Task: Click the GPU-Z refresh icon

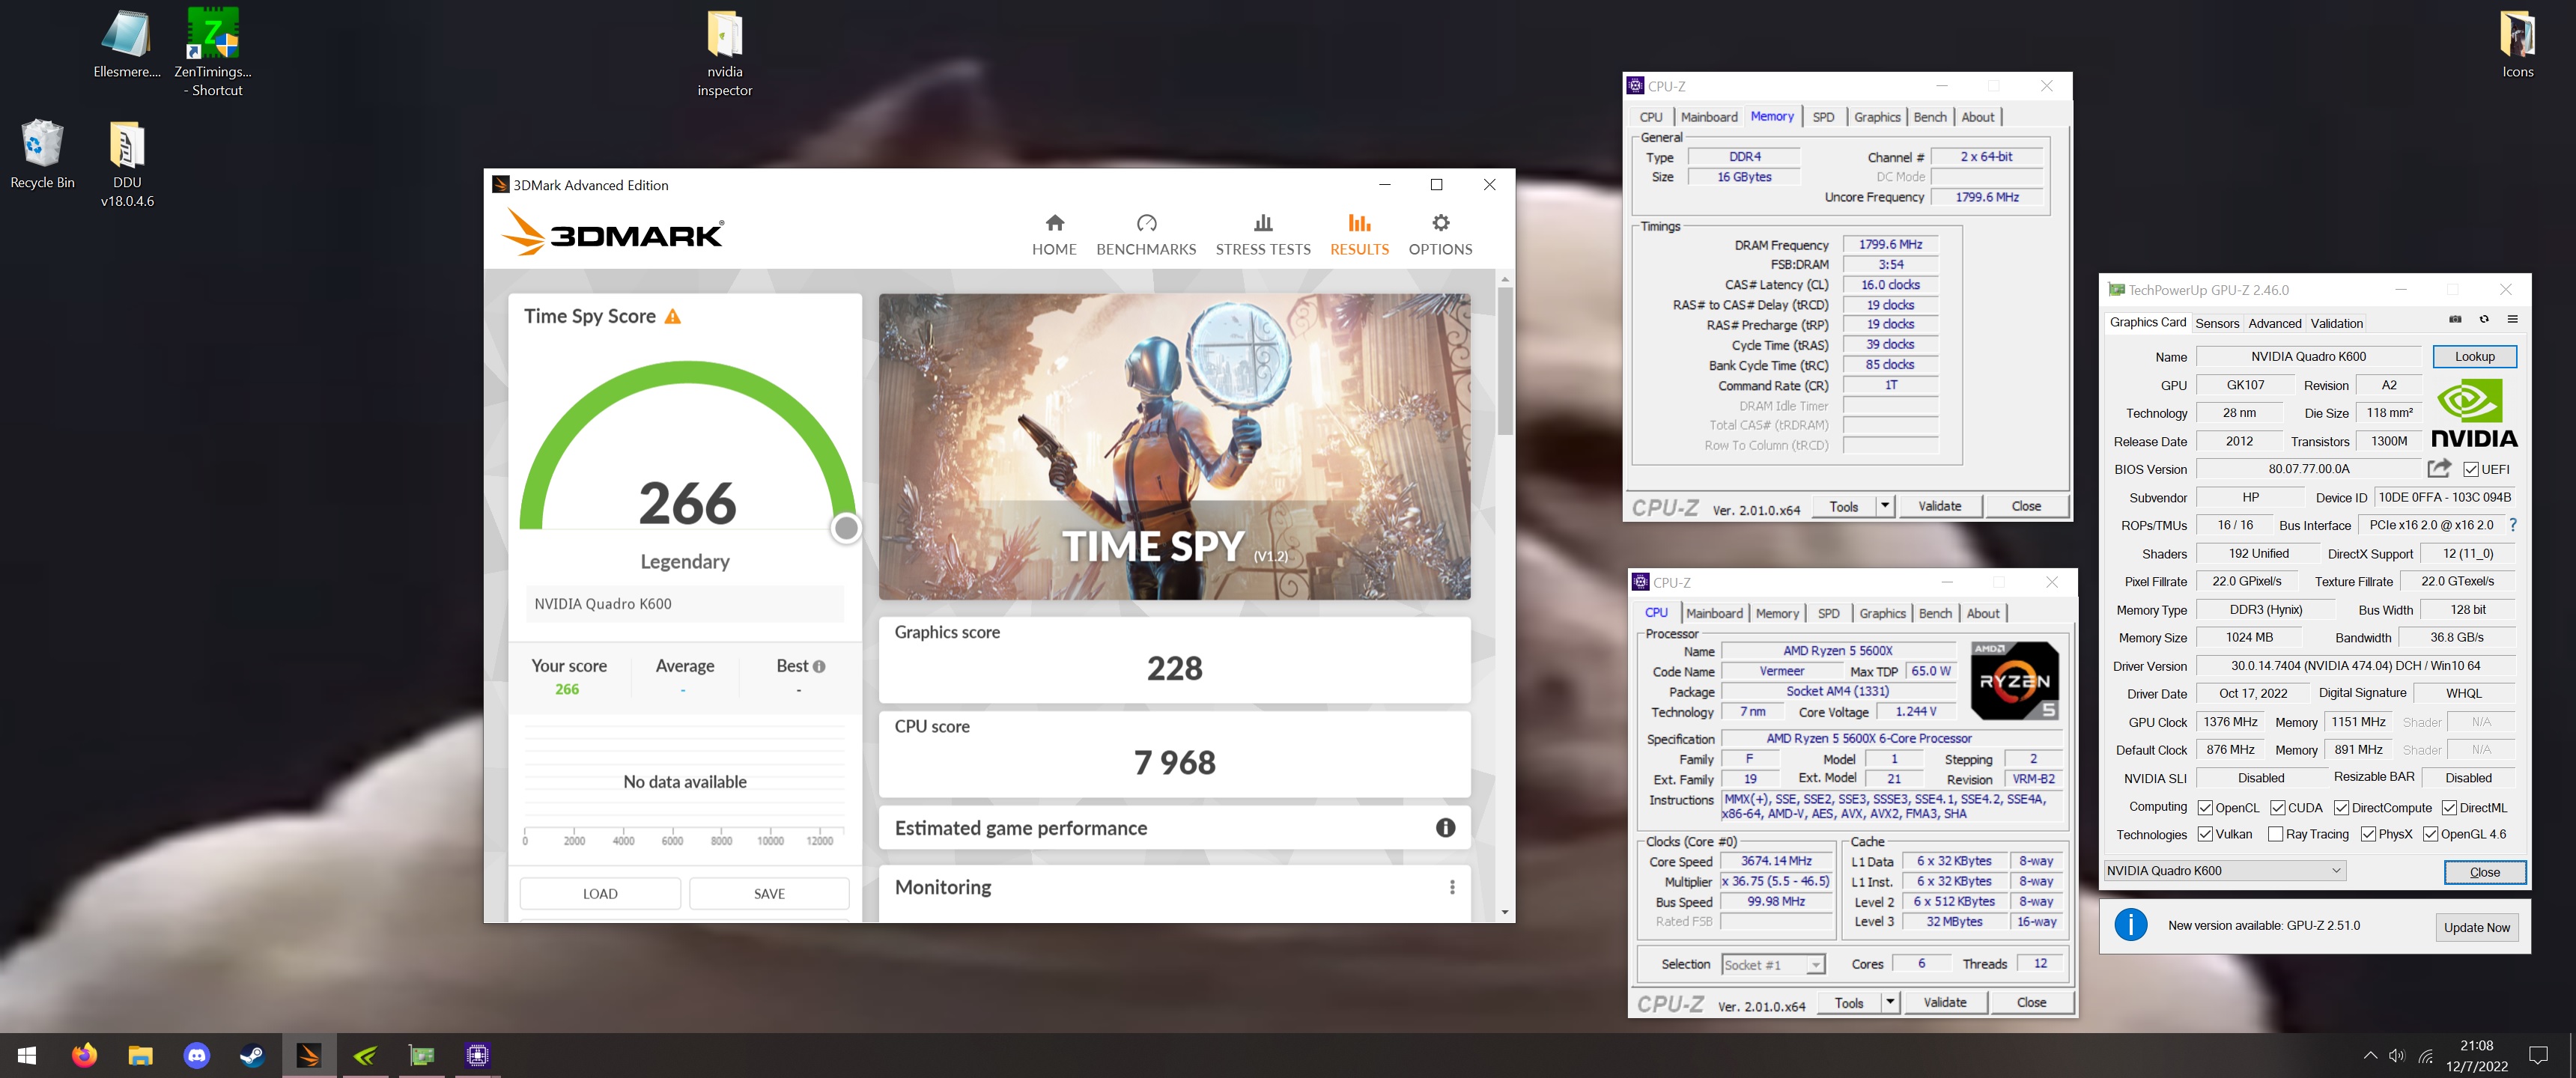Action: pos(2484,320)
